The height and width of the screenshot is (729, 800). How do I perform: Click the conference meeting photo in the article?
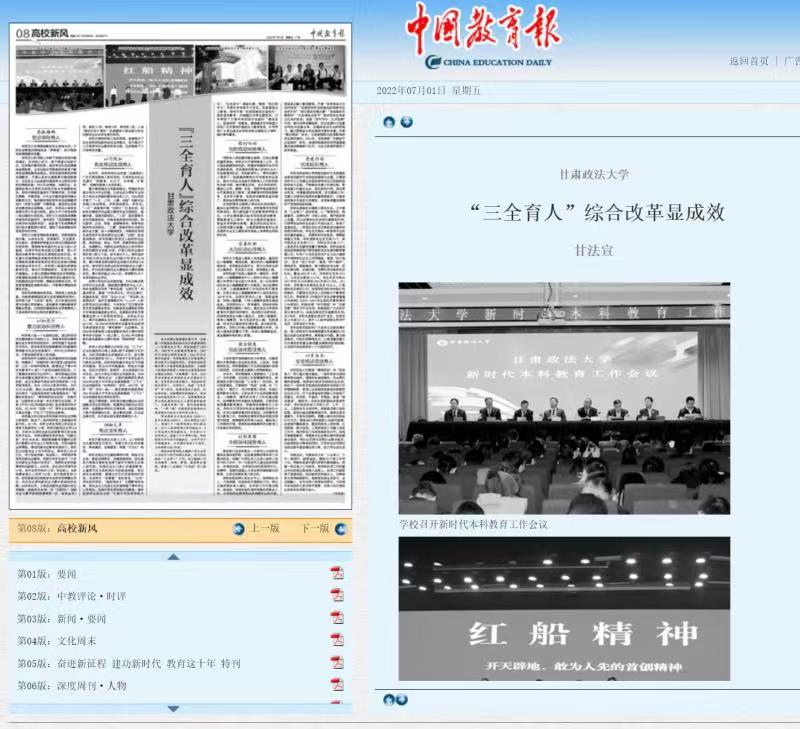[564, 398]
